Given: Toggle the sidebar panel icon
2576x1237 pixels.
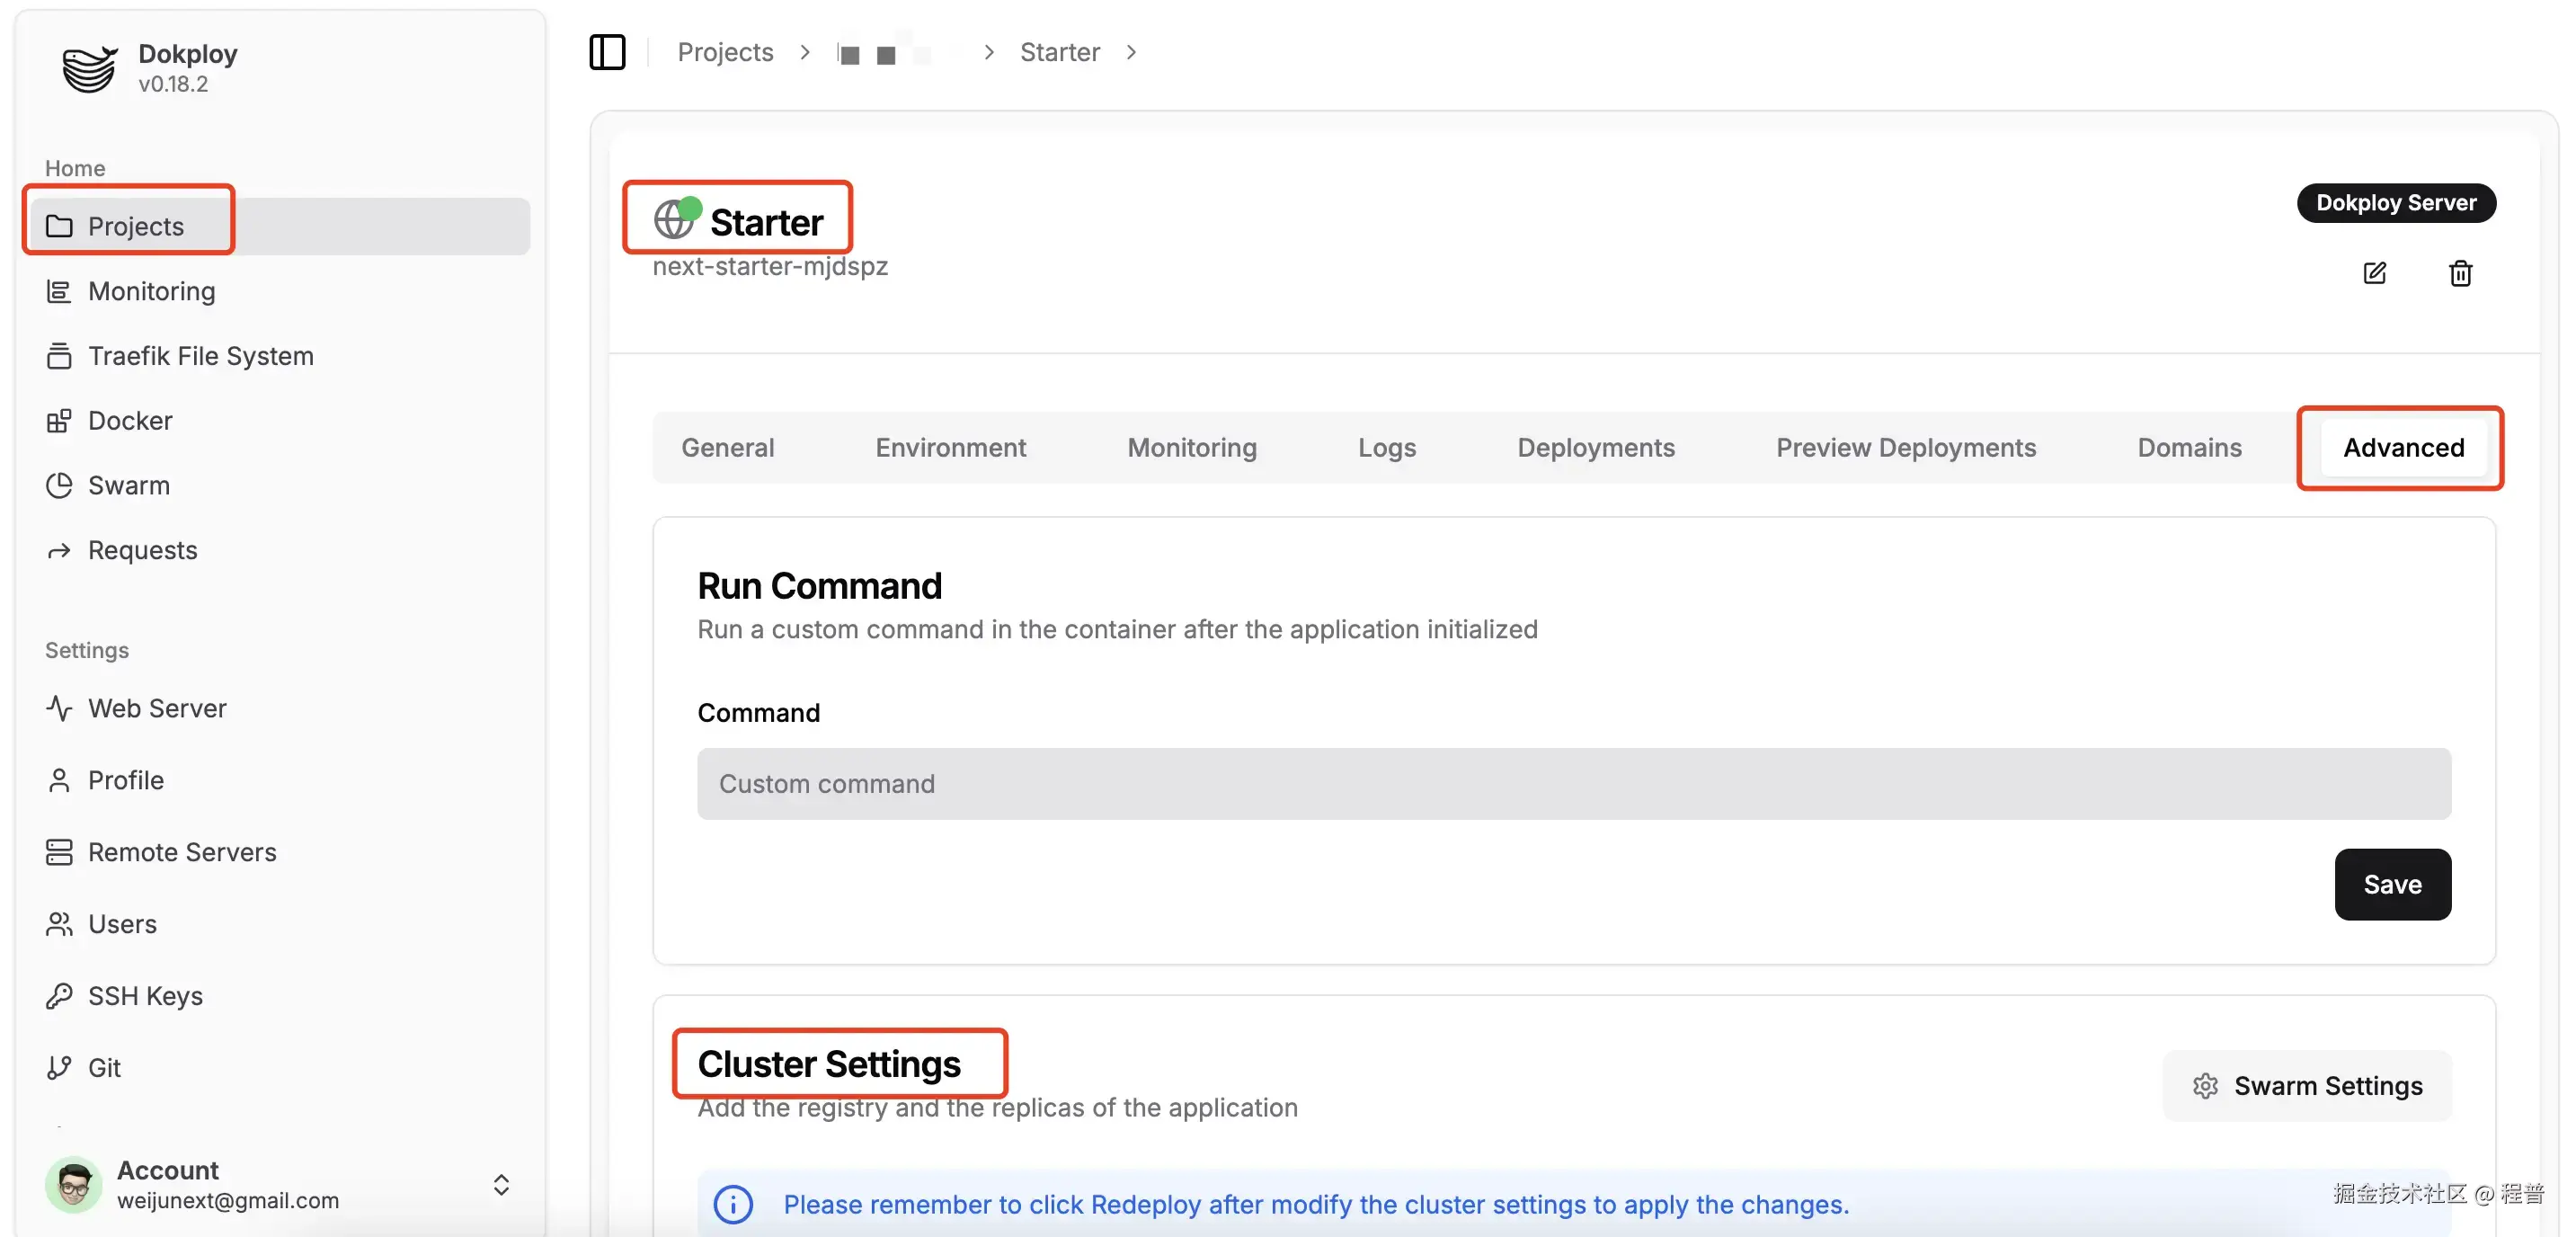Looking at the screenshot, I should pyautogui.click(x=607, y=52).
